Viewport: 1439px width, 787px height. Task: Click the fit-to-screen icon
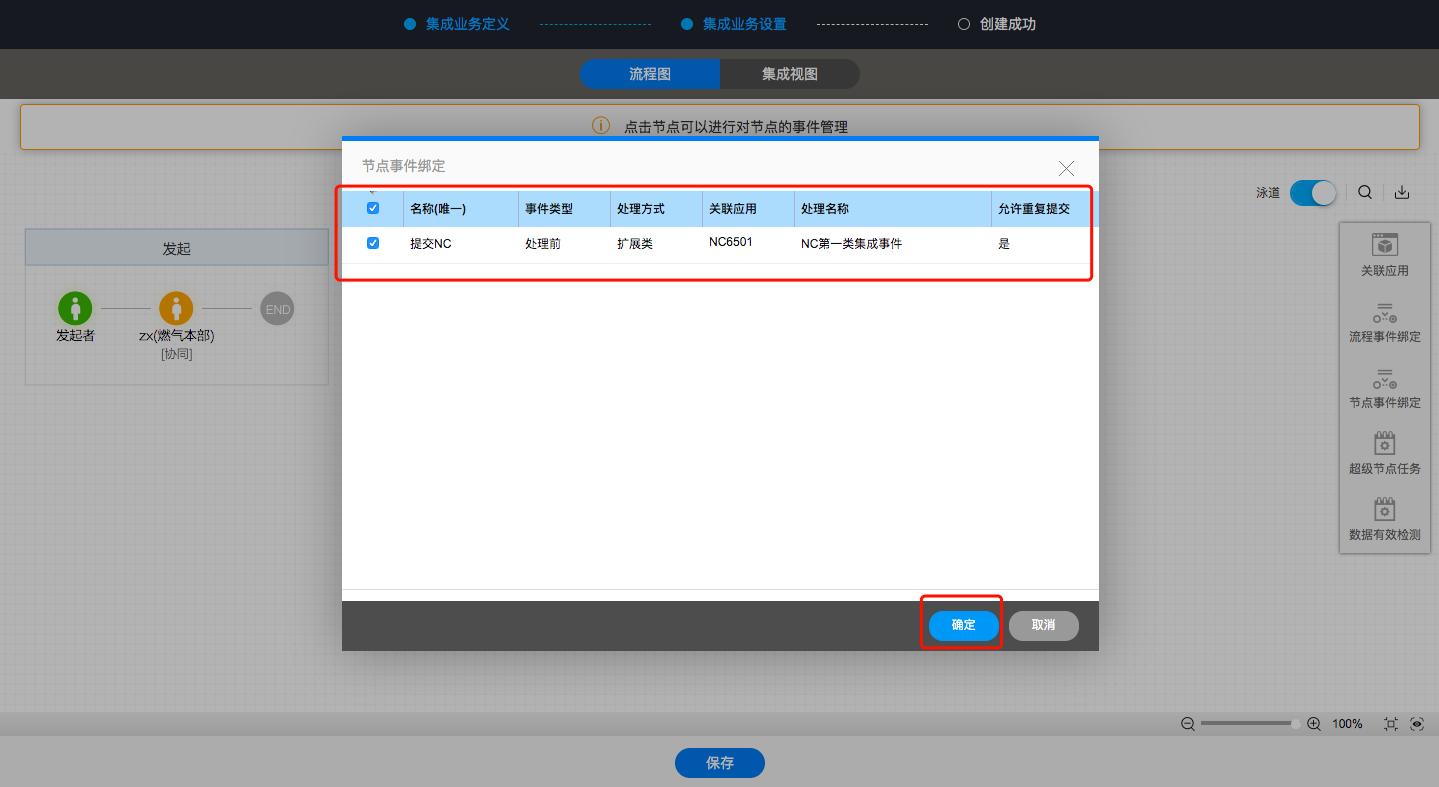pos(1390,724)
